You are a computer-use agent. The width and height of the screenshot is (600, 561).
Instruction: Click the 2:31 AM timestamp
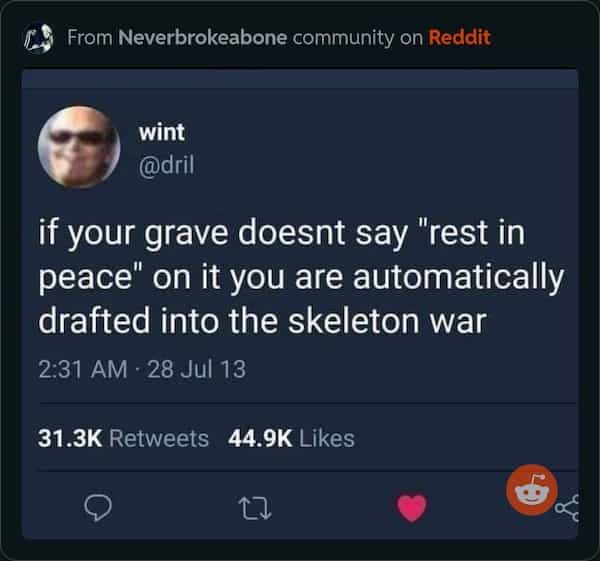83,369
